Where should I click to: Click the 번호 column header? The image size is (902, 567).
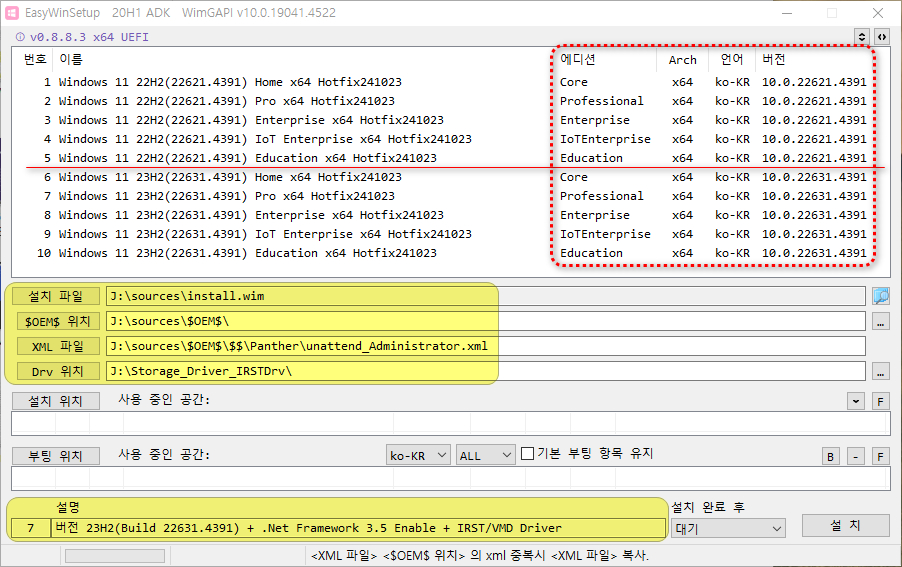pos(35,59)
